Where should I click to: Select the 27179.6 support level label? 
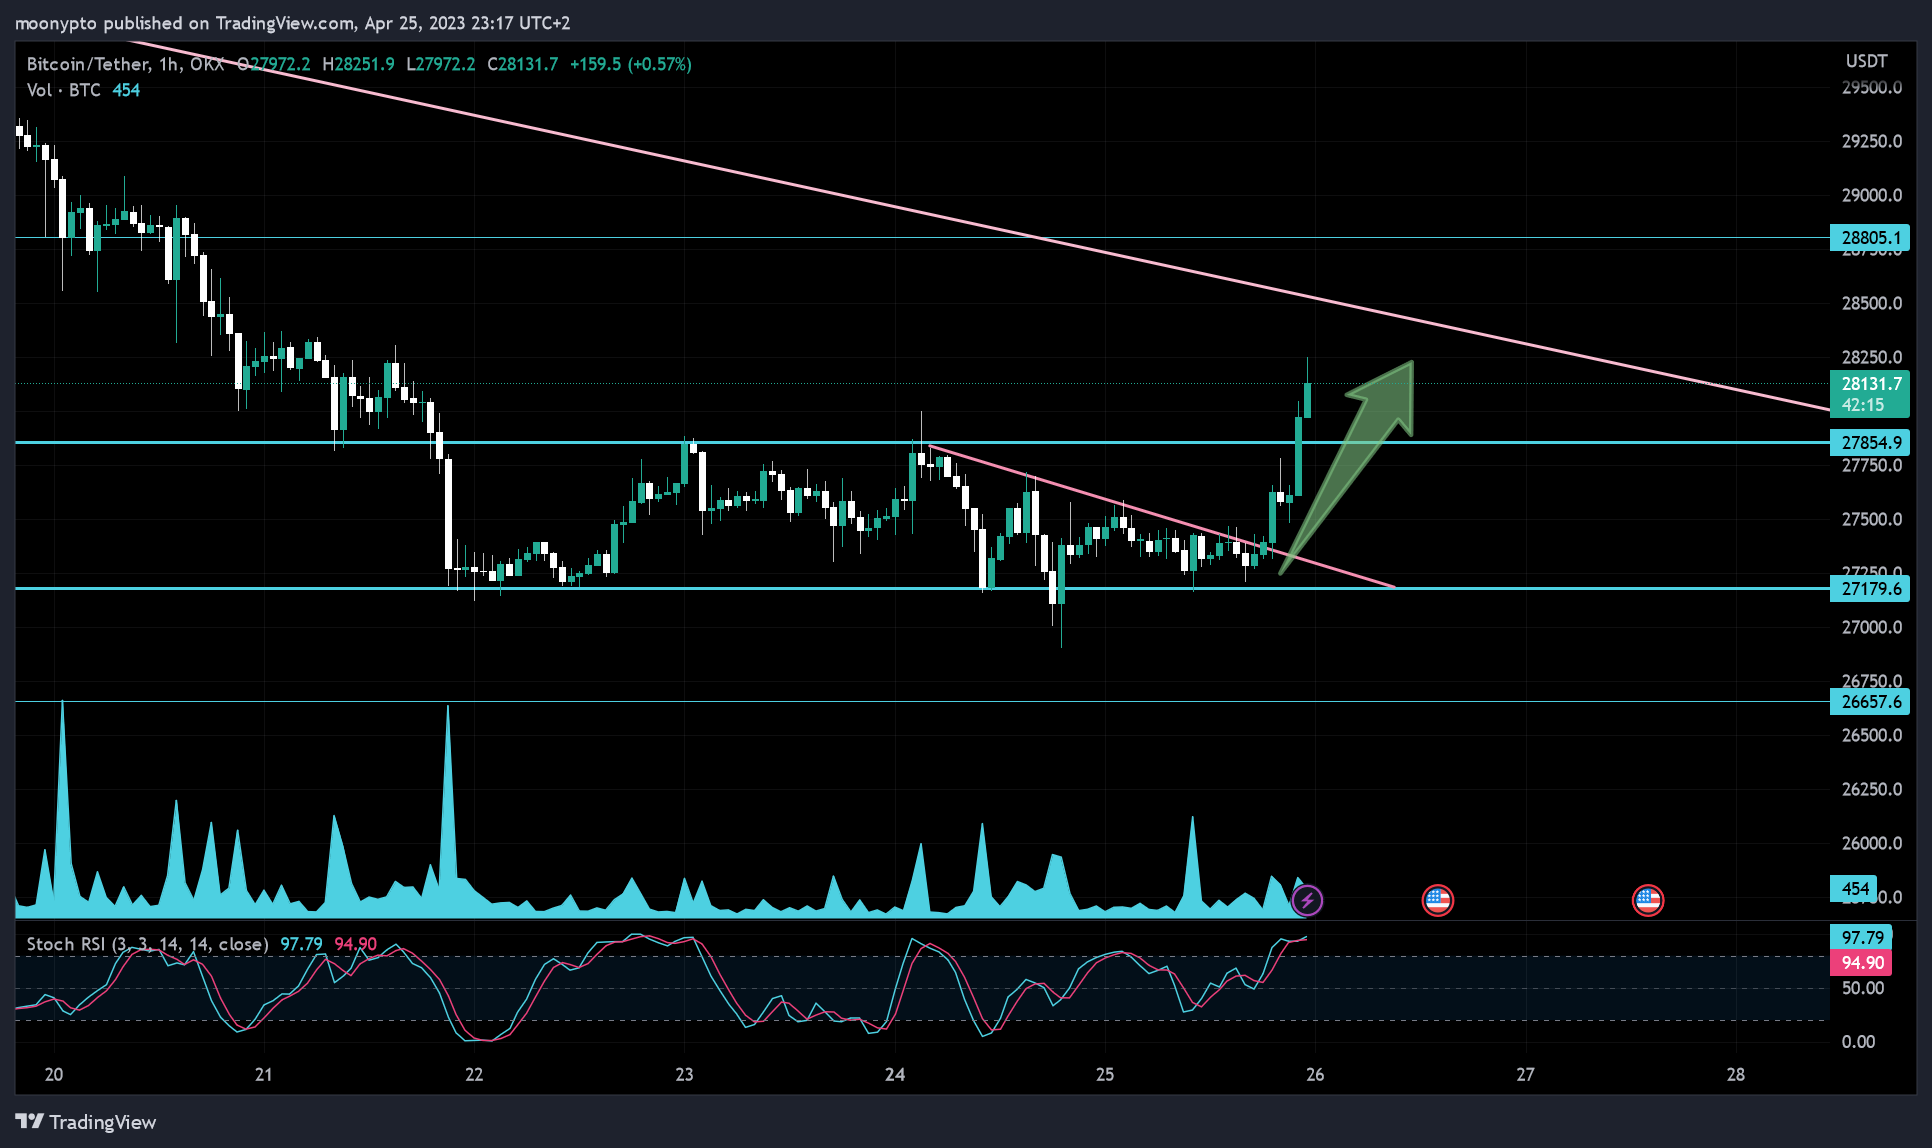click(1870, 588)
